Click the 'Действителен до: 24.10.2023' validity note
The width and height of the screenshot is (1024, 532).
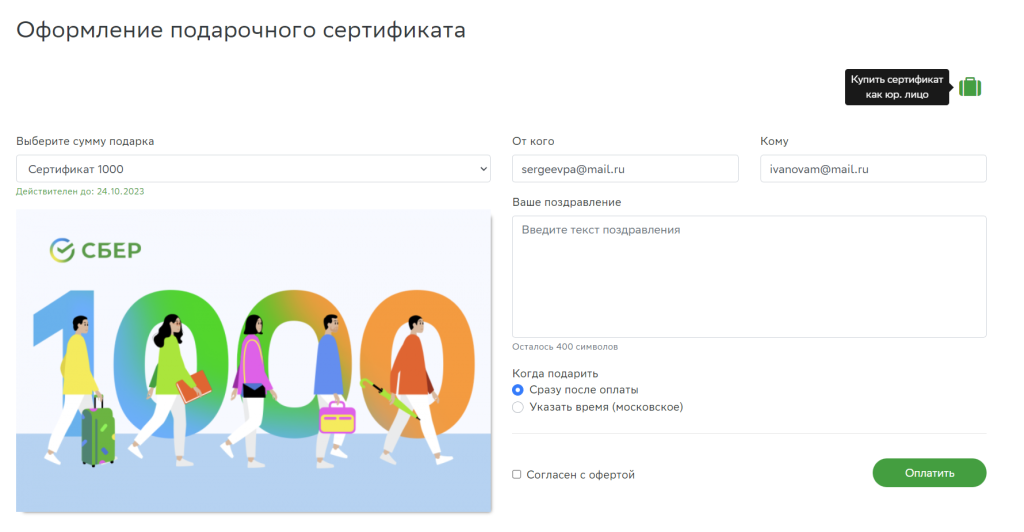pyautogui.click(x=80, y=191)
